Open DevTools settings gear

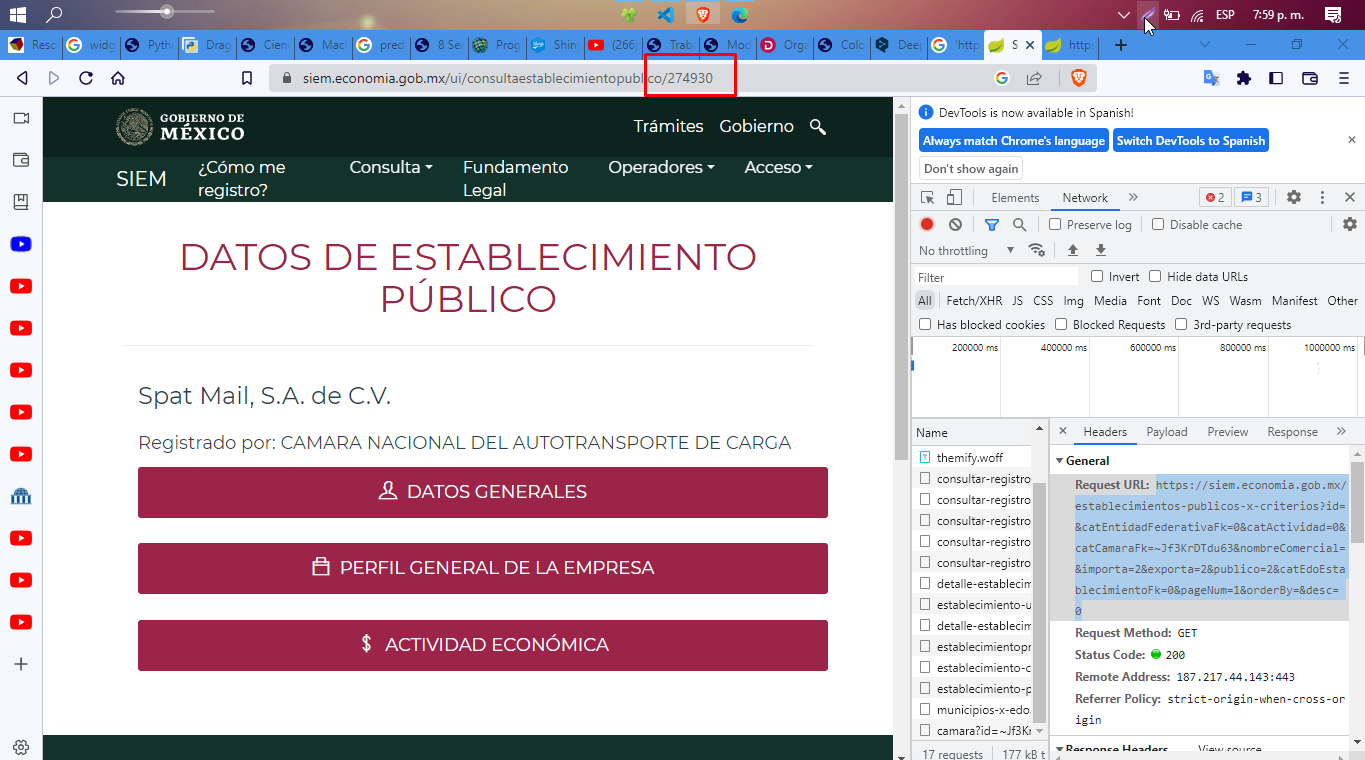(x=1294, y=197)
